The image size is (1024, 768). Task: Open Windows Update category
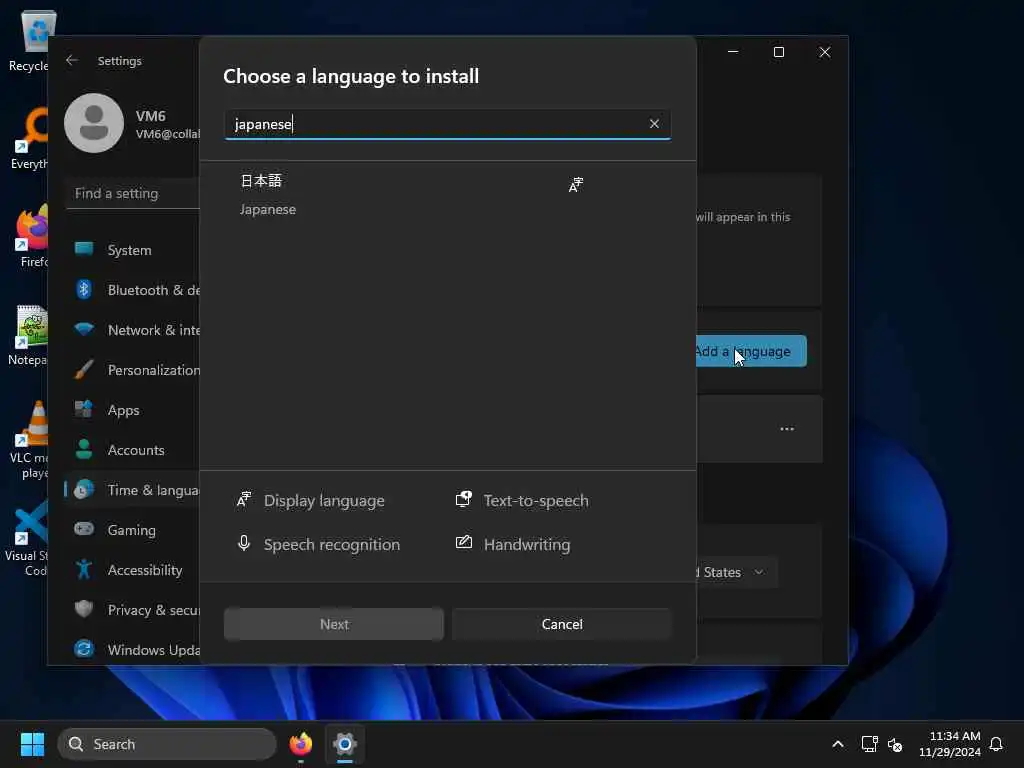pos(133,649)
